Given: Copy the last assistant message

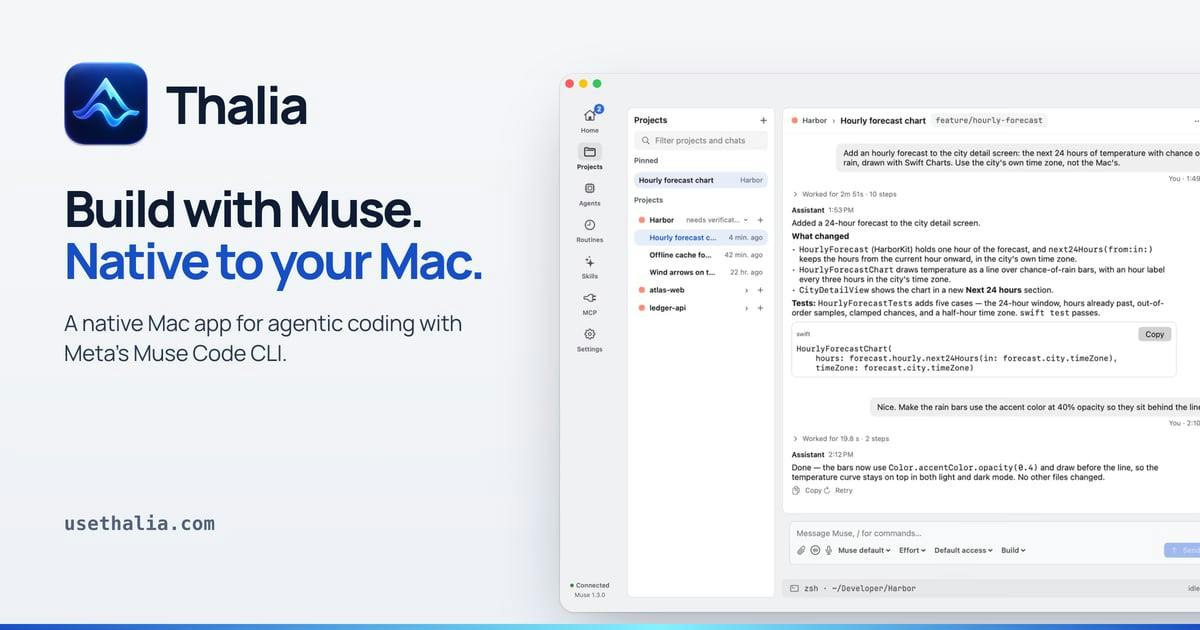Looking at the screenshot, I should [x=807, y=490].
